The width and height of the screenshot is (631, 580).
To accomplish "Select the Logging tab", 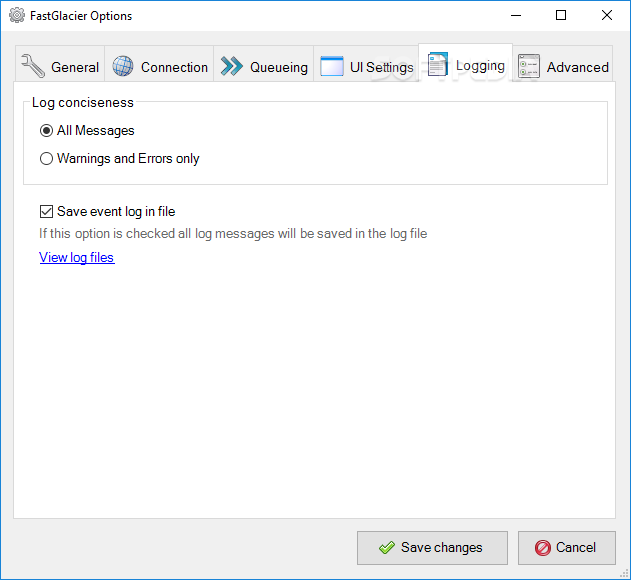I will [x=466, y=63].
